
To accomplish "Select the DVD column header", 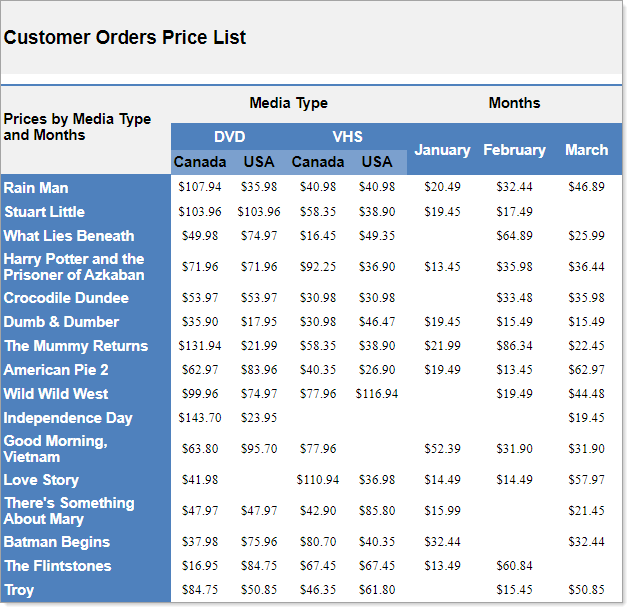I will coord(229,137).
